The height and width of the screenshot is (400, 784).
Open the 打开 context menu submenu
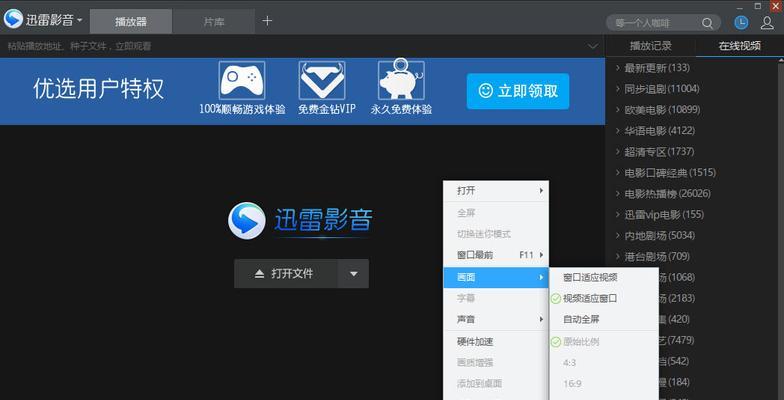pos(496,190)
